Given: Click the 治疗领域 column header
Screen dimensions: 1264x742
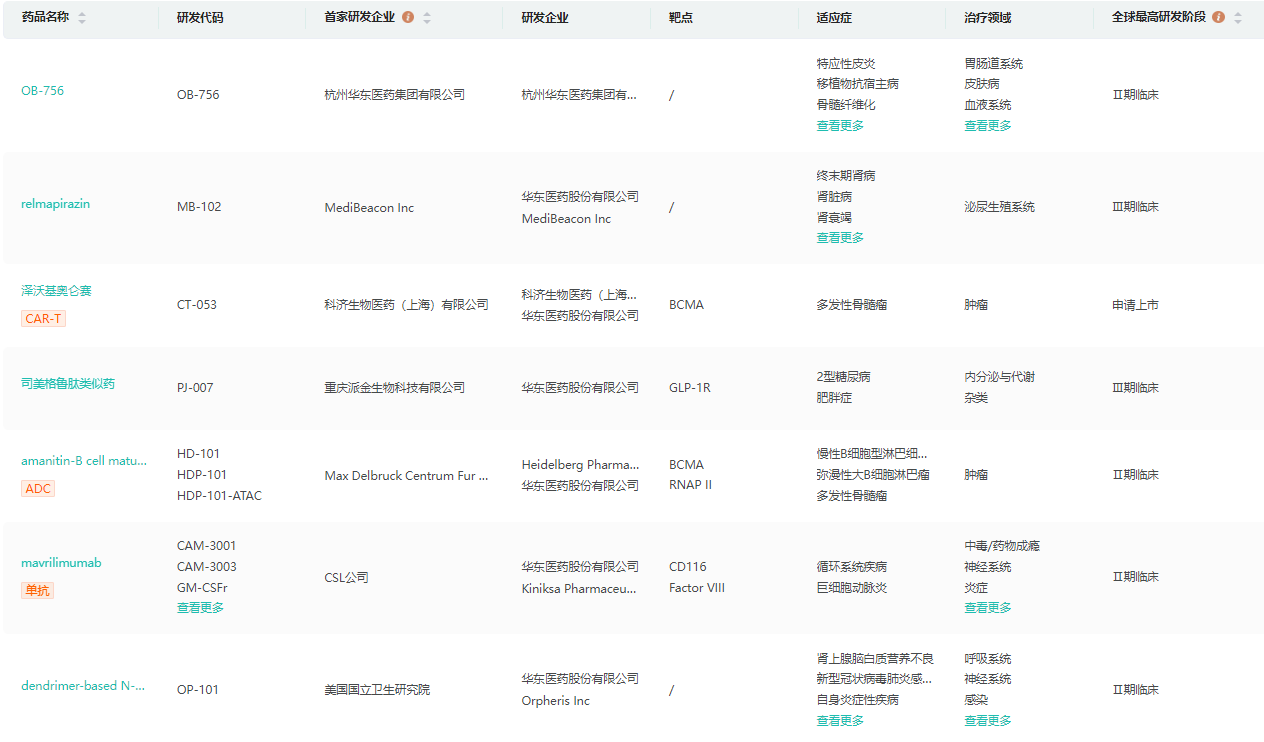Looking at the screenshot, I should tap(988, 18).
